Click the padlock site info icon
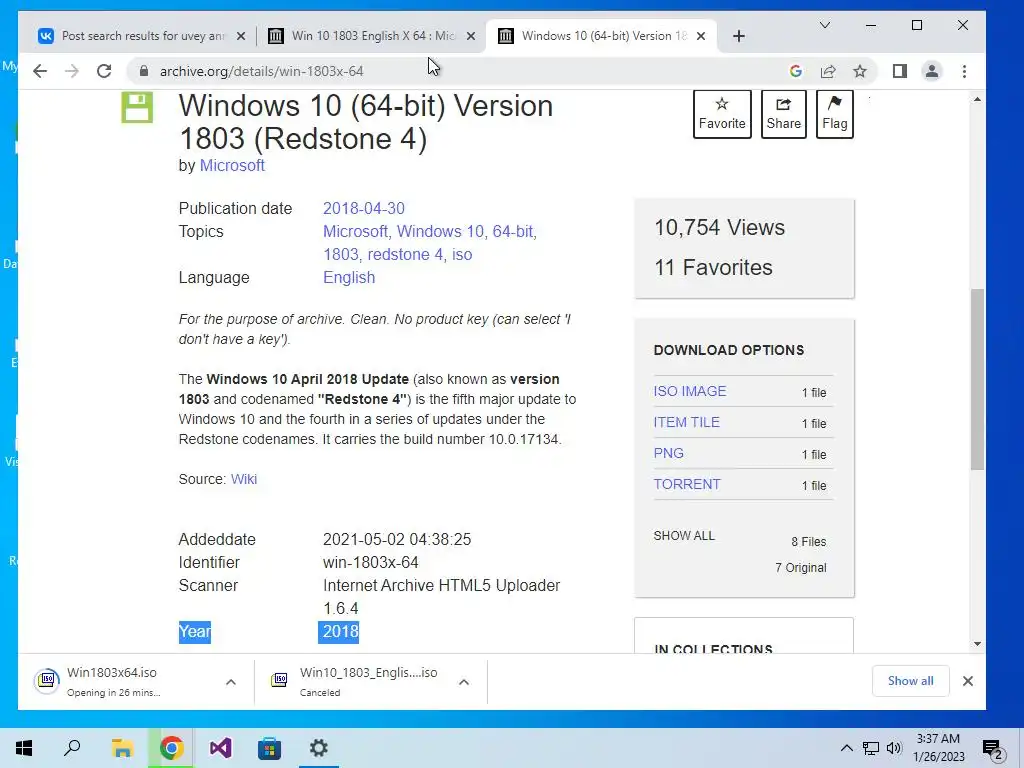 pos(144,71)
